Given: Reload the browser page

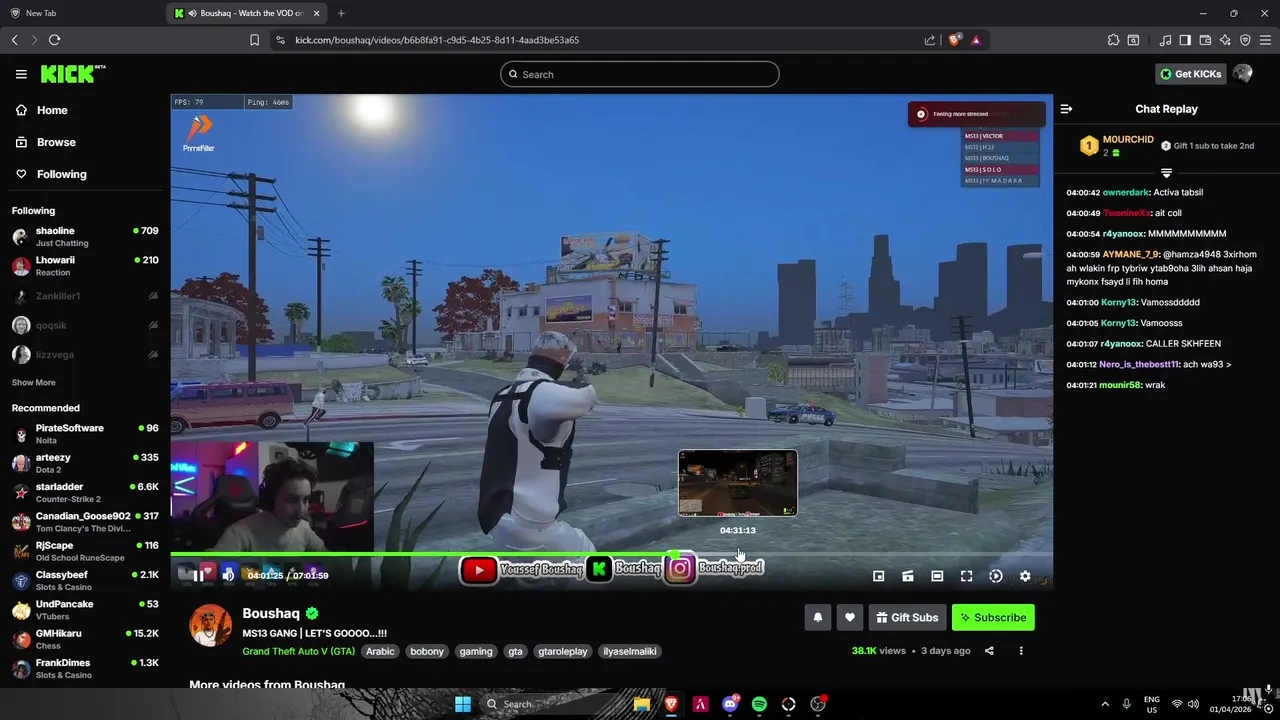Looking at the screenshot, I should pos(54,40).
